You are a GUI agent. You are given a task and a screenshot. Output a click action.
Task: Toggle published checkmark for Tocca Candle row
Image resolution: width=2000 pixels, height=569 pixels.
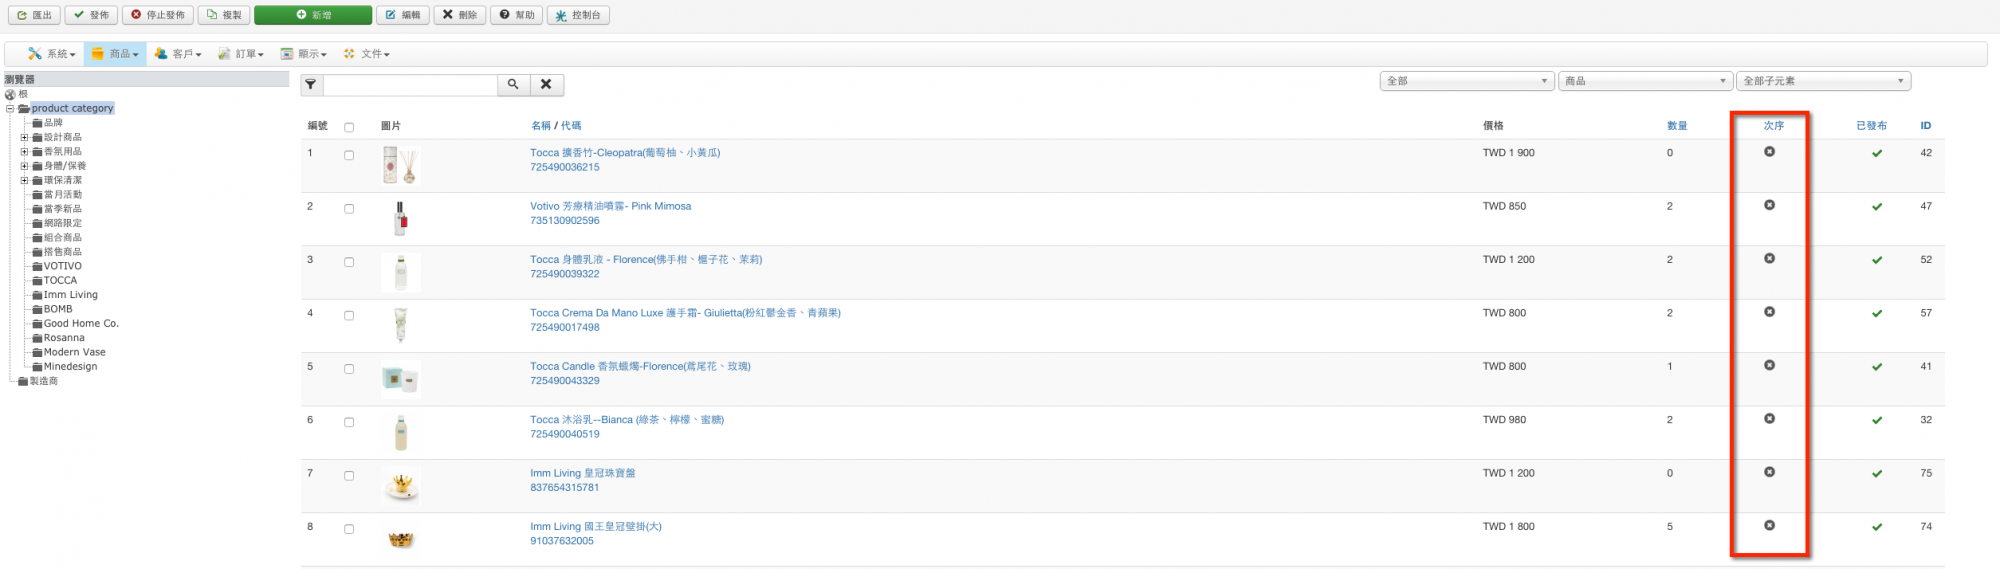pyautogui.click(x=1877, y=367)
